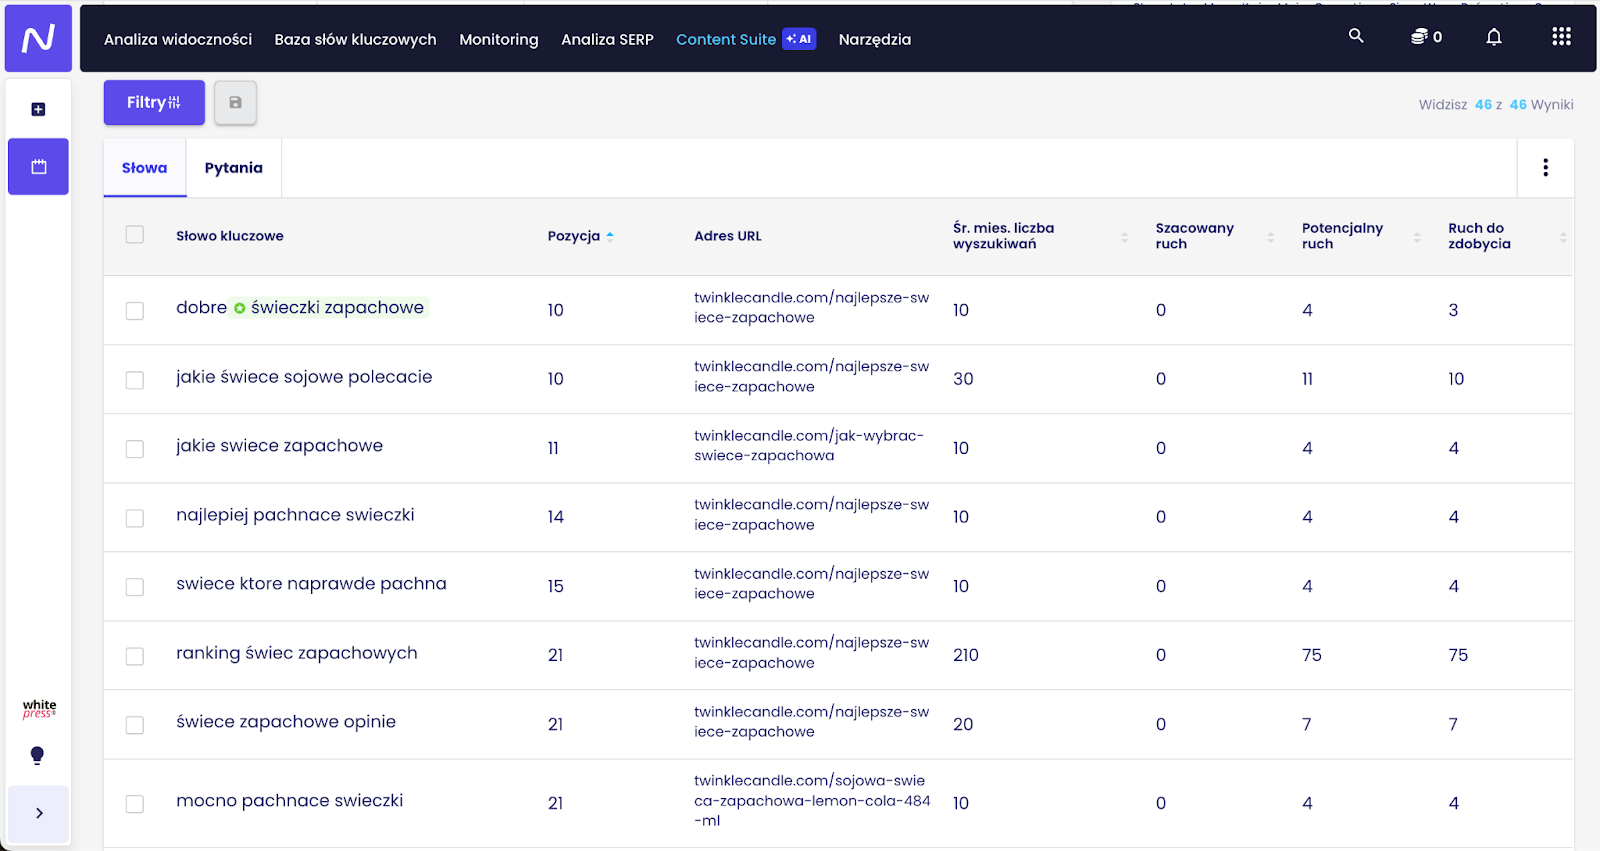Image resolution: width=1600 pixels, height=851 pixels.
Task: Click the 'Słowo kluczowe' column header
Action: point(230,236)
